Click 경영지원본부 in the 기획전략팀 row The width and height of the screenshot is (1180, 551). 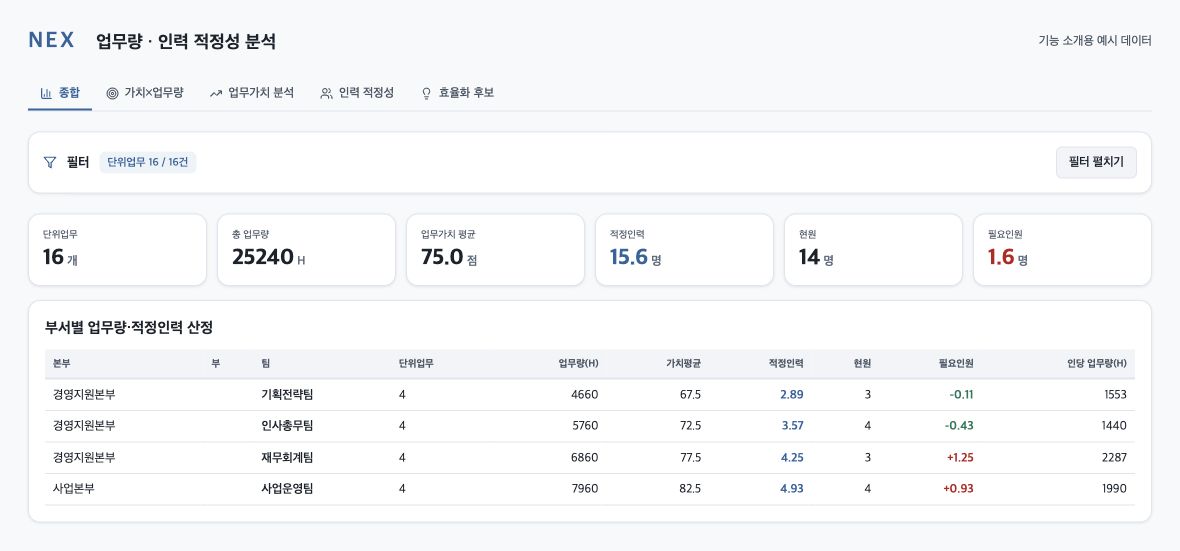pyautogui.click(x=84, y=394)
